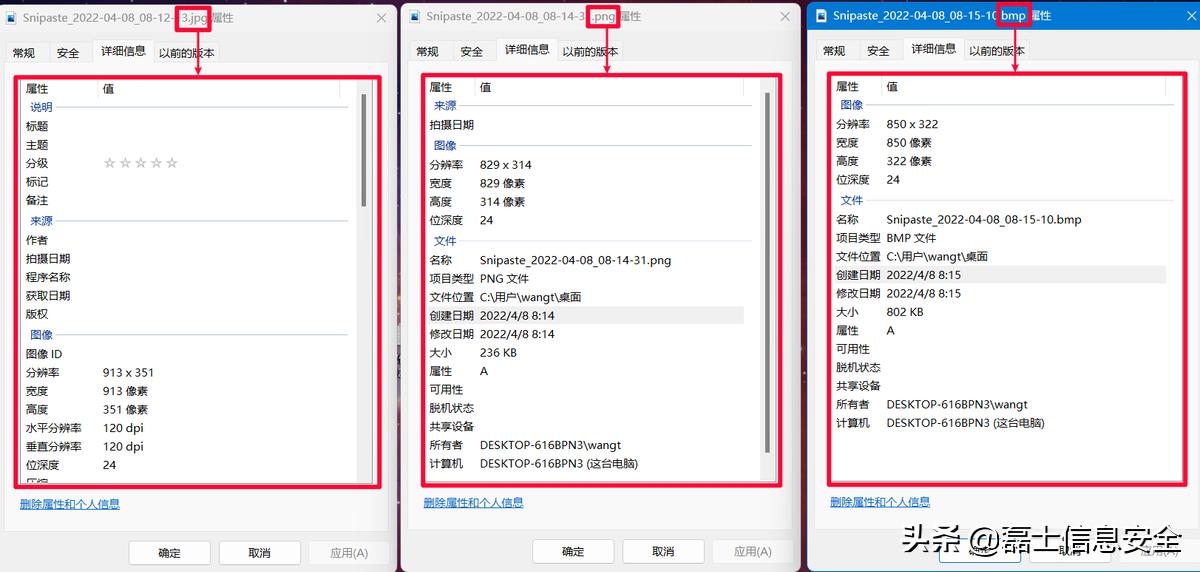Select the 236 KB file size value
This screenshot has height=572, width=1200.
click(x=498, y=353)
